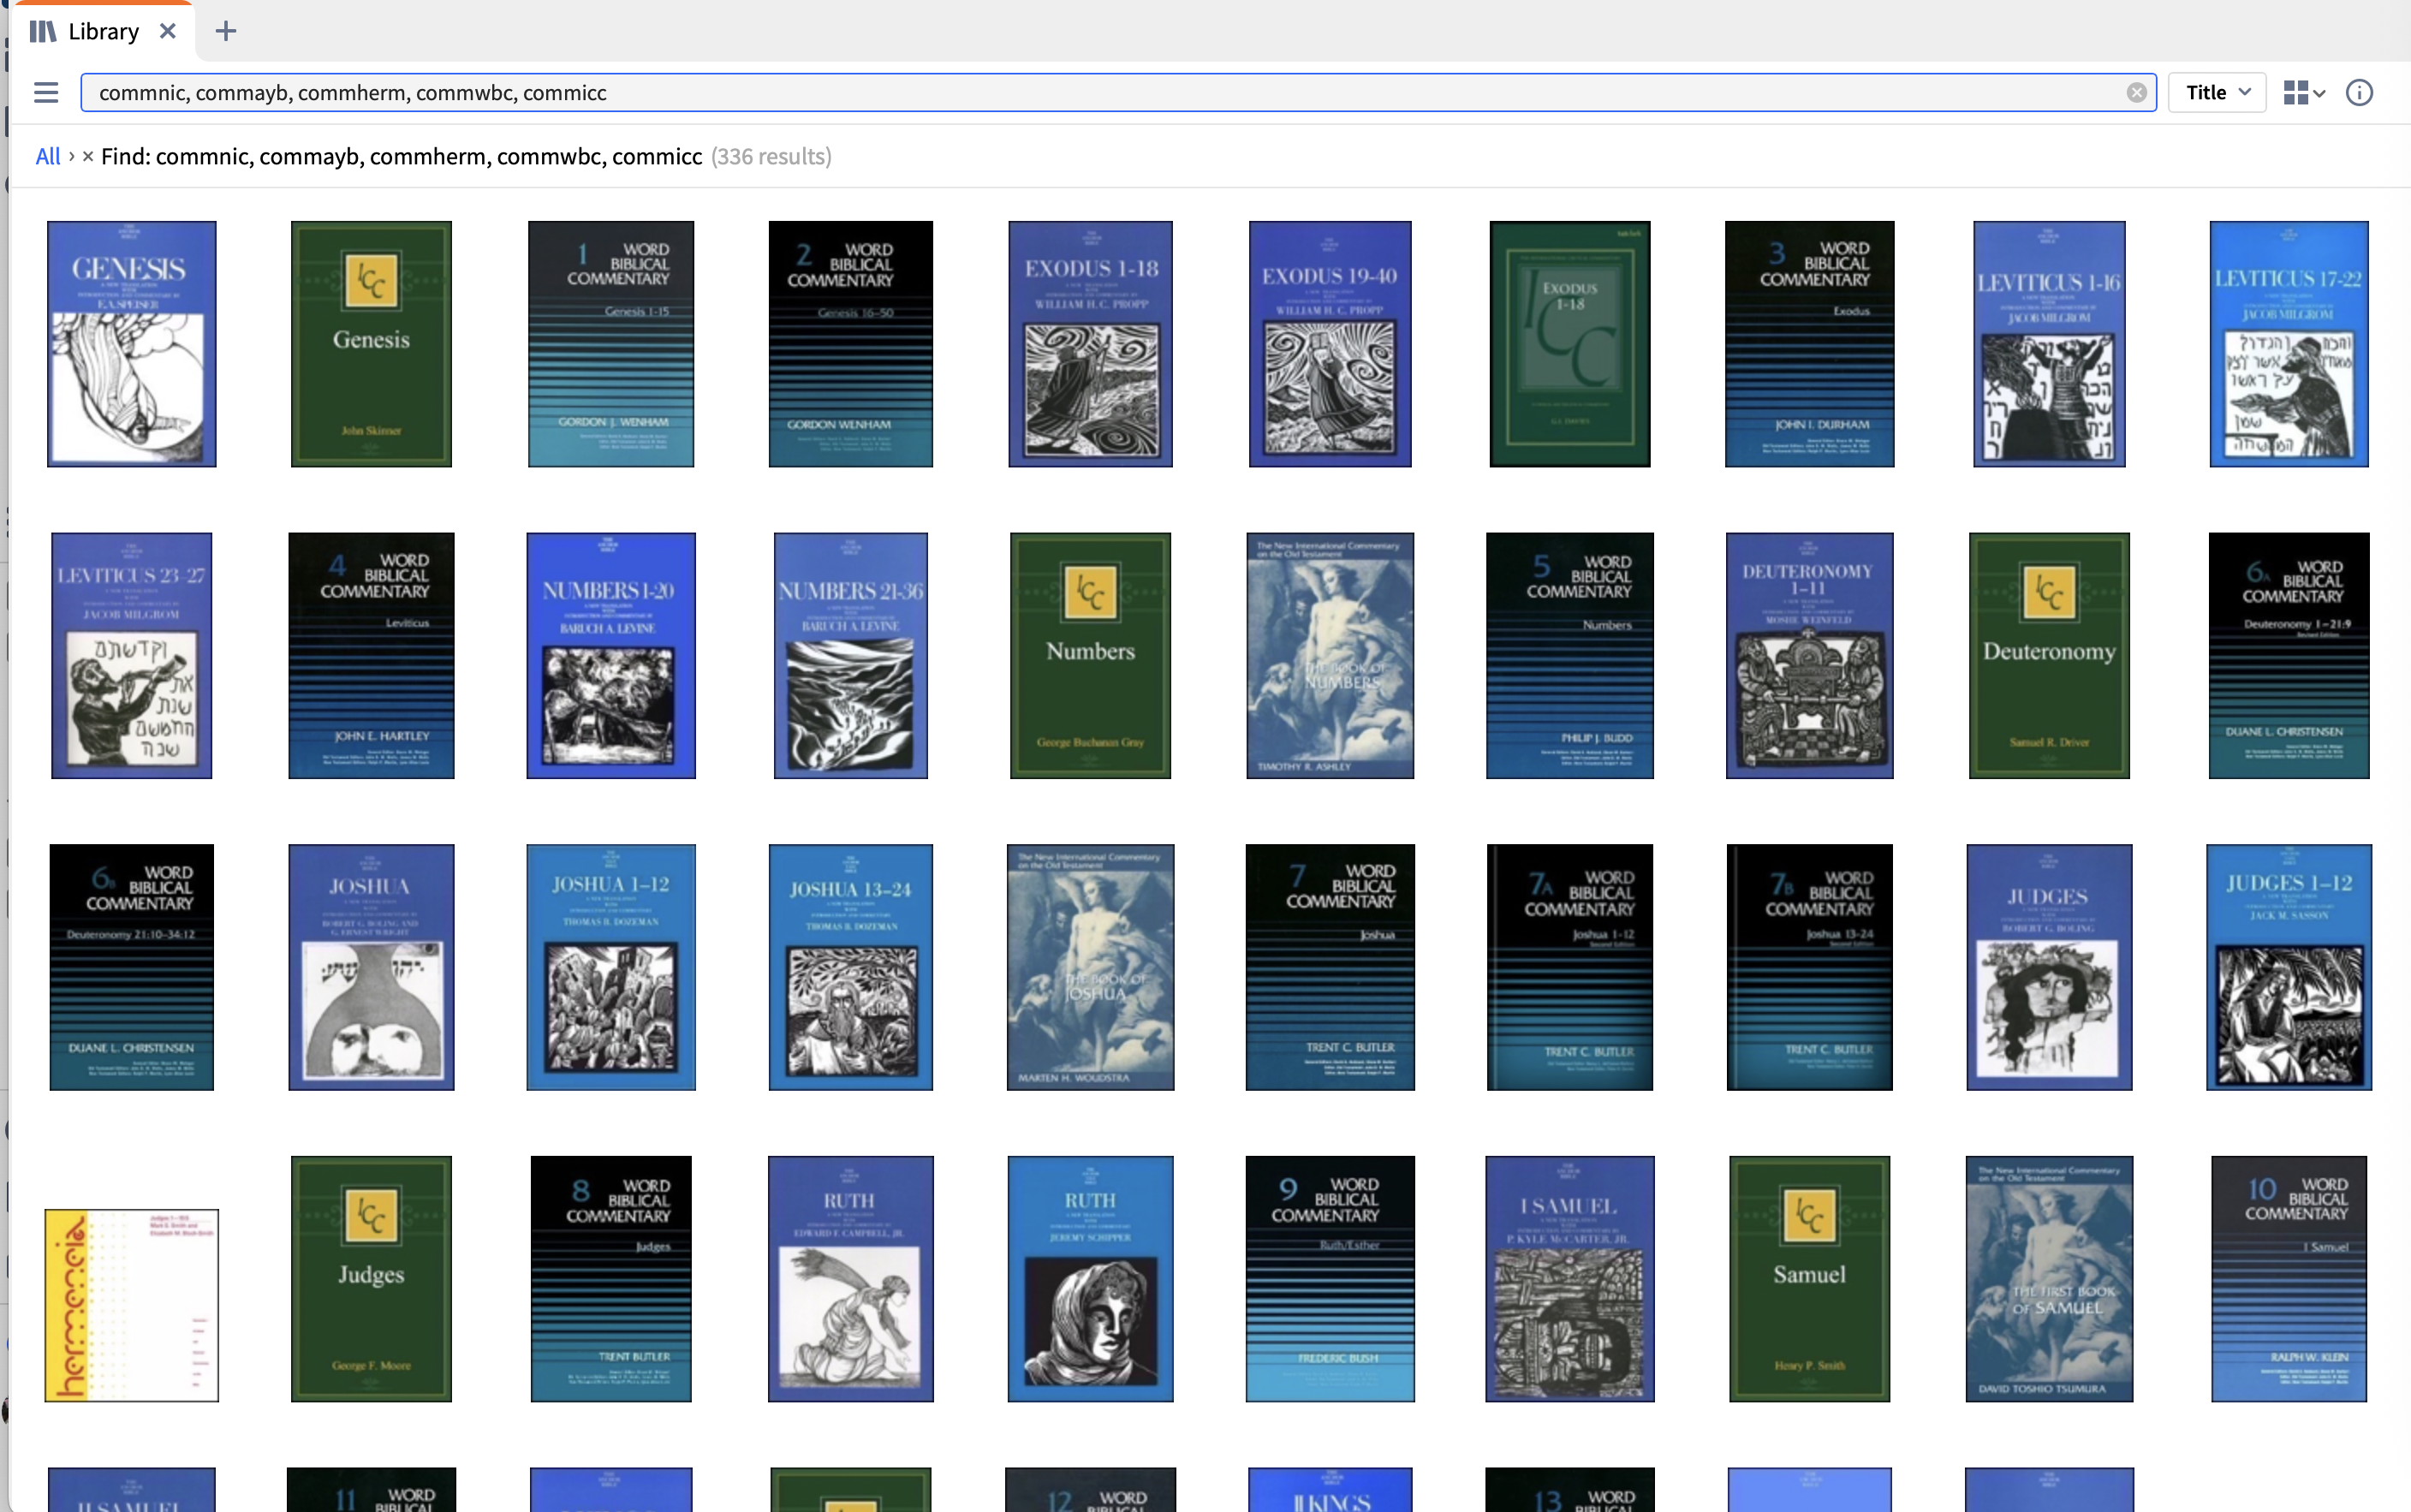This screenshot has width=2411, height=1512.
Task: Open the Exodus 1-18 Propp cover
Action: (x=1091, y=344)
